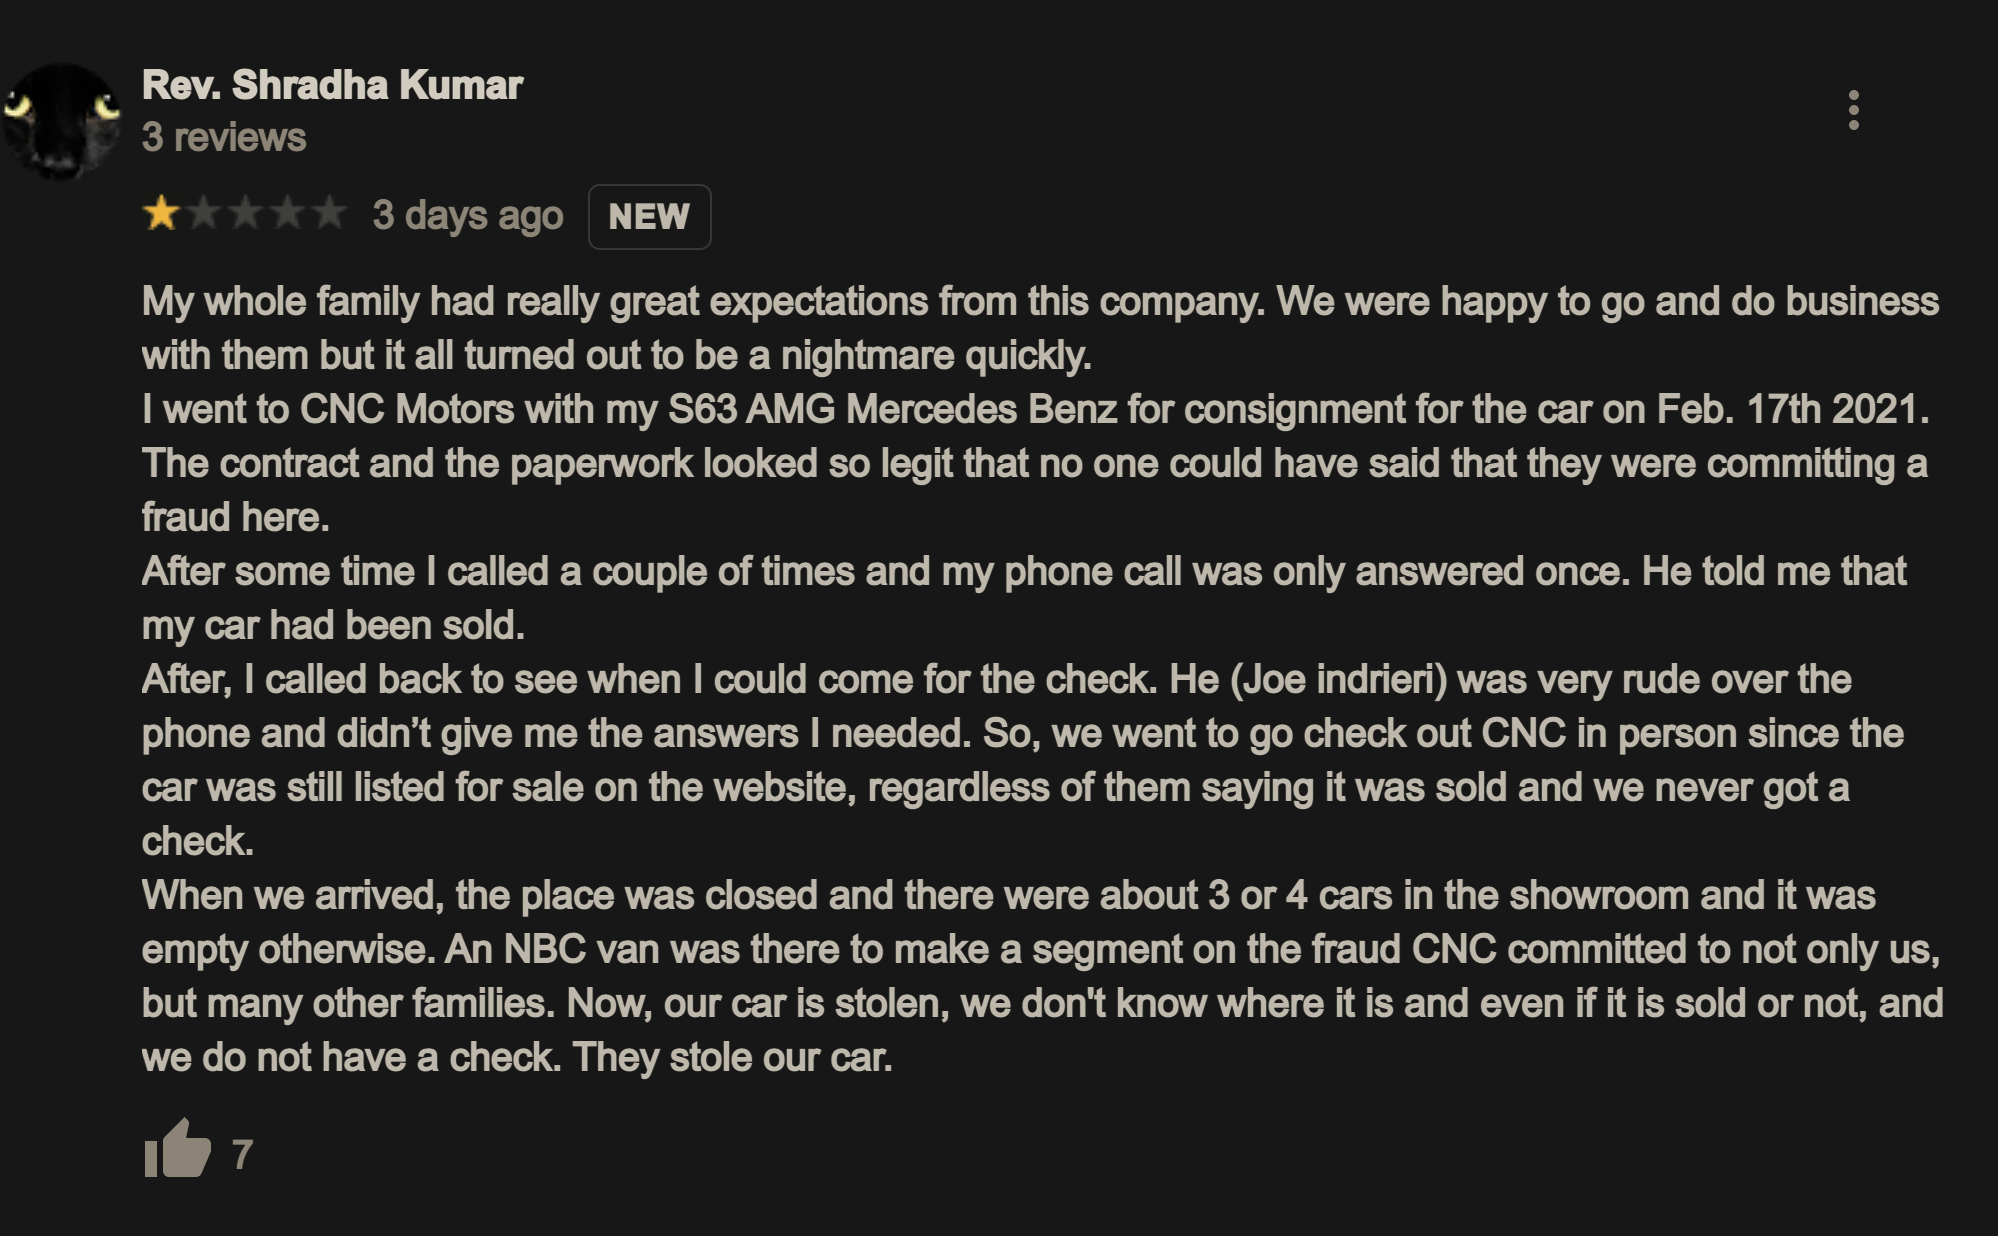This screenshot has width=1998, height=1236.
Task: Click the third gray rating star
Action: (245, 214)
